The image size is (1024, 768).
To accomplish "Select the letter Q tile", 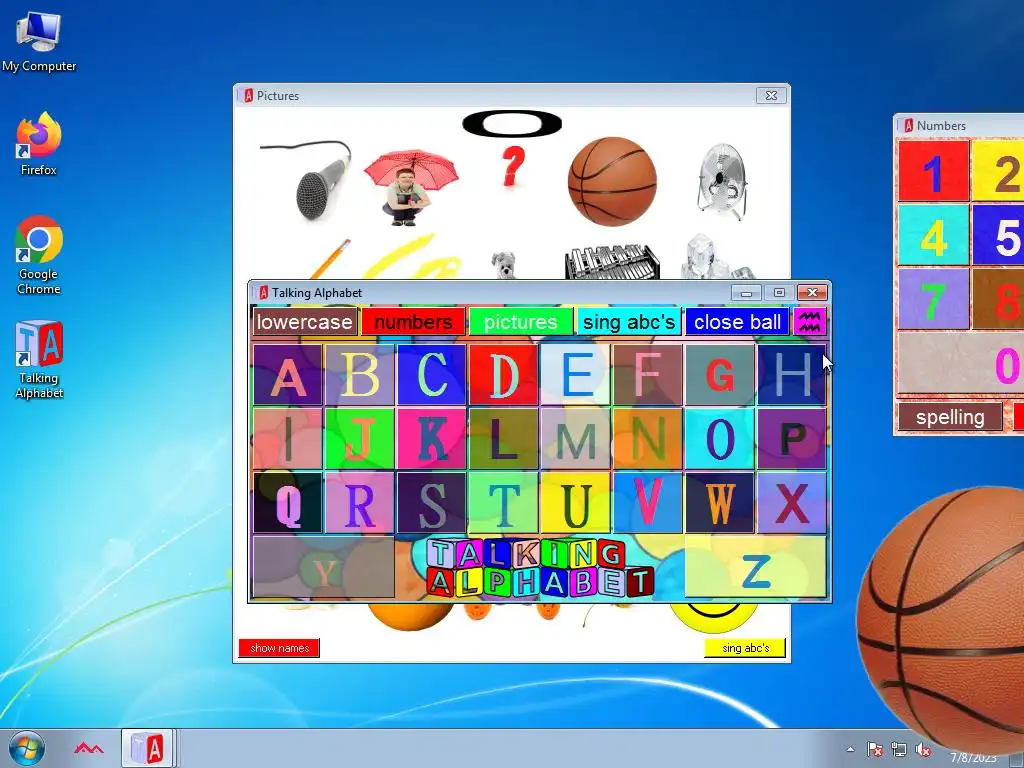I will 287,503.
